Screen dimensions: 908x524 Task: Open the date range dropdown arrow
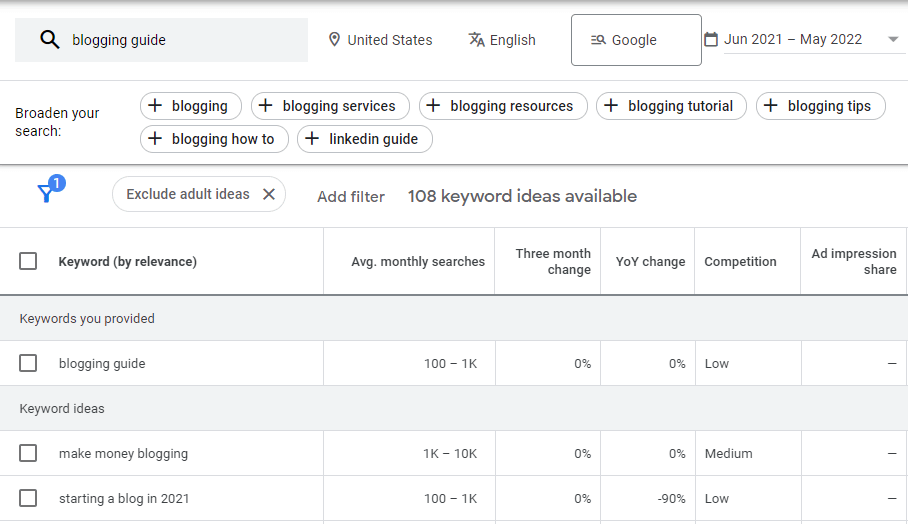[893, 39]
